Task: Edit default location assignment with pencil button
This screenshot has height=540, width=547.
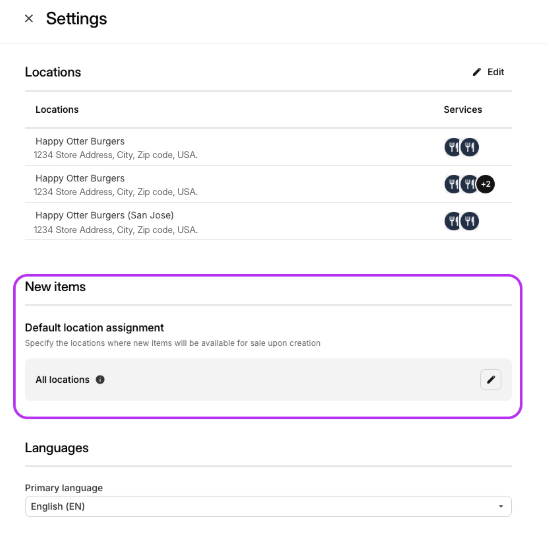Action: [490, 380]
